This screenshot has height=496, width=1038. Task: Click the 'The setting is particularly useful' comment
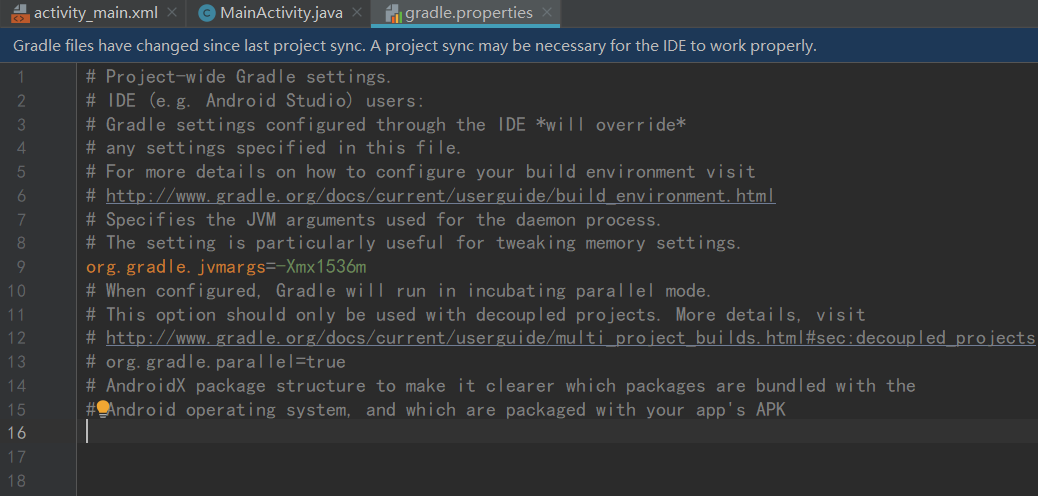414,243
